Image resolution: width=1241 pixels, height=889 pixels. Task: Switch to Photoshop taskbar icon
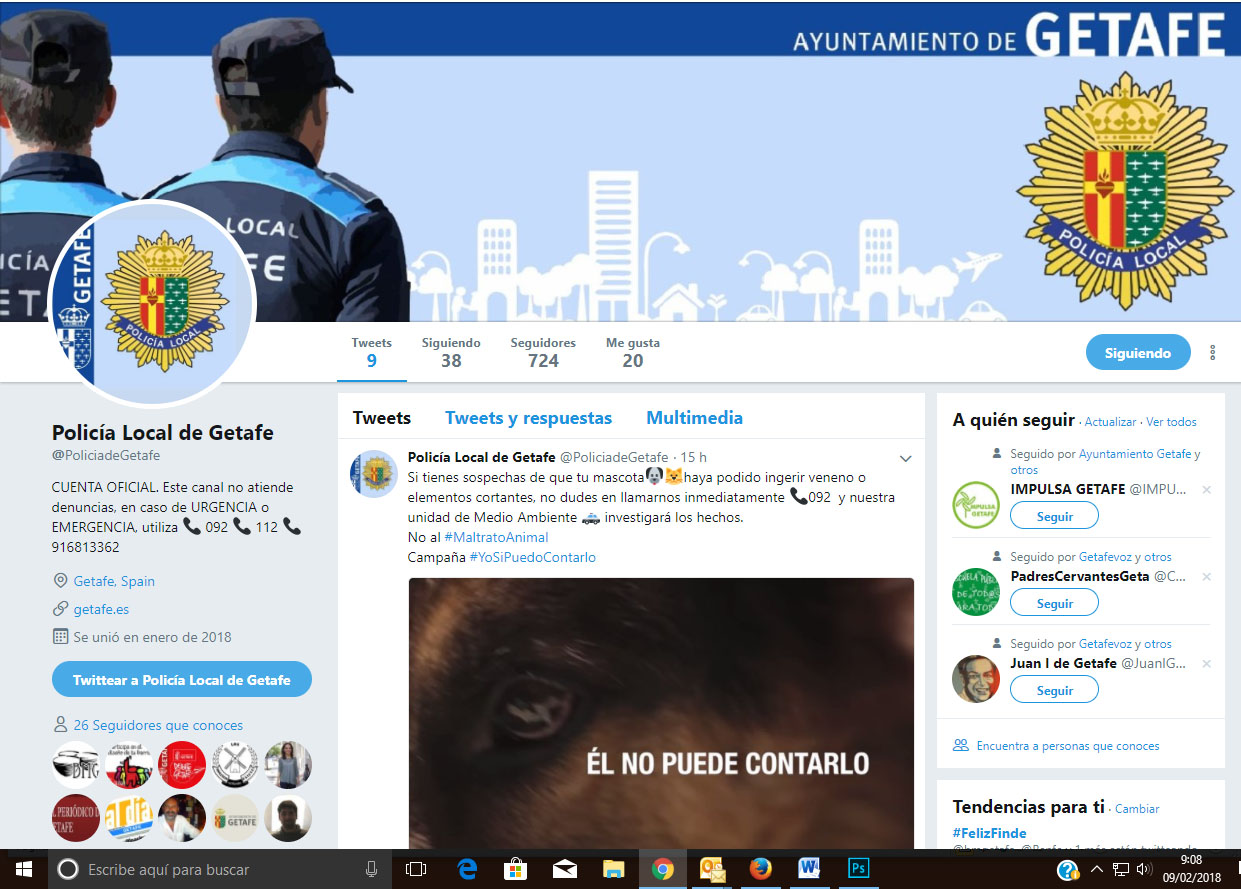tap(858, 869)
